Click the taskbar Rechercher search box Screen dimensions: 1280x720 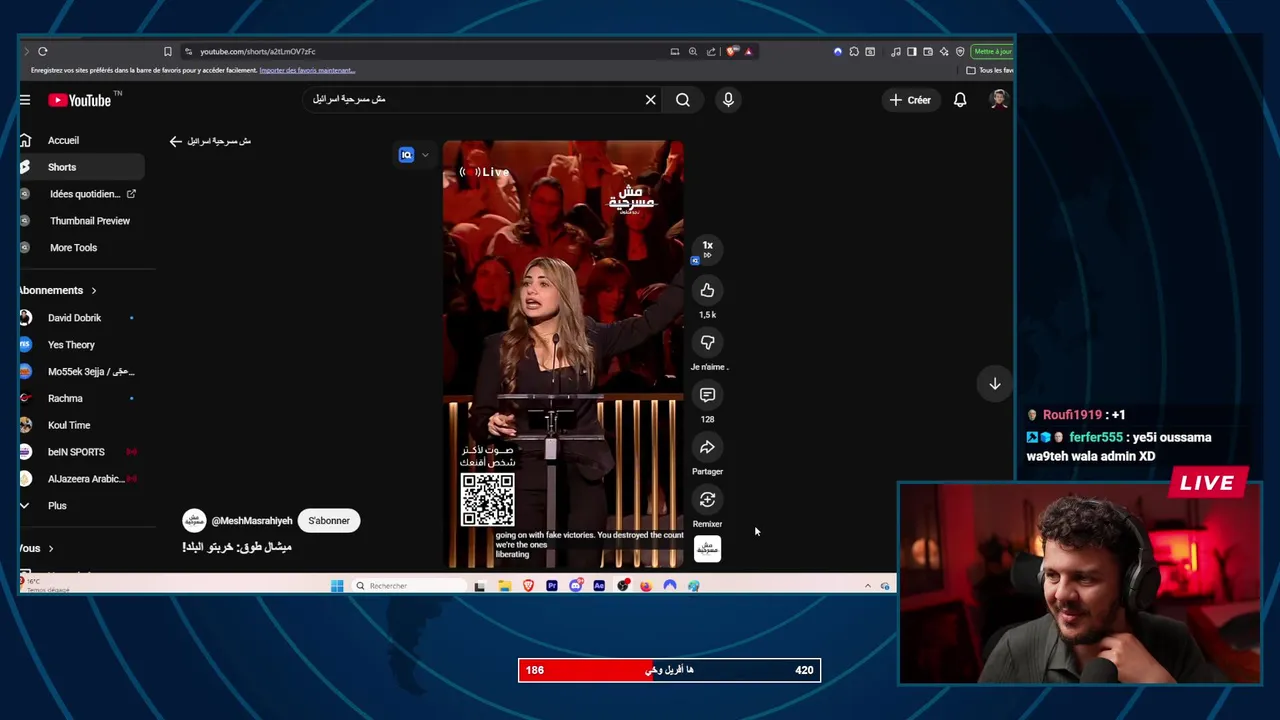[407, 586]
